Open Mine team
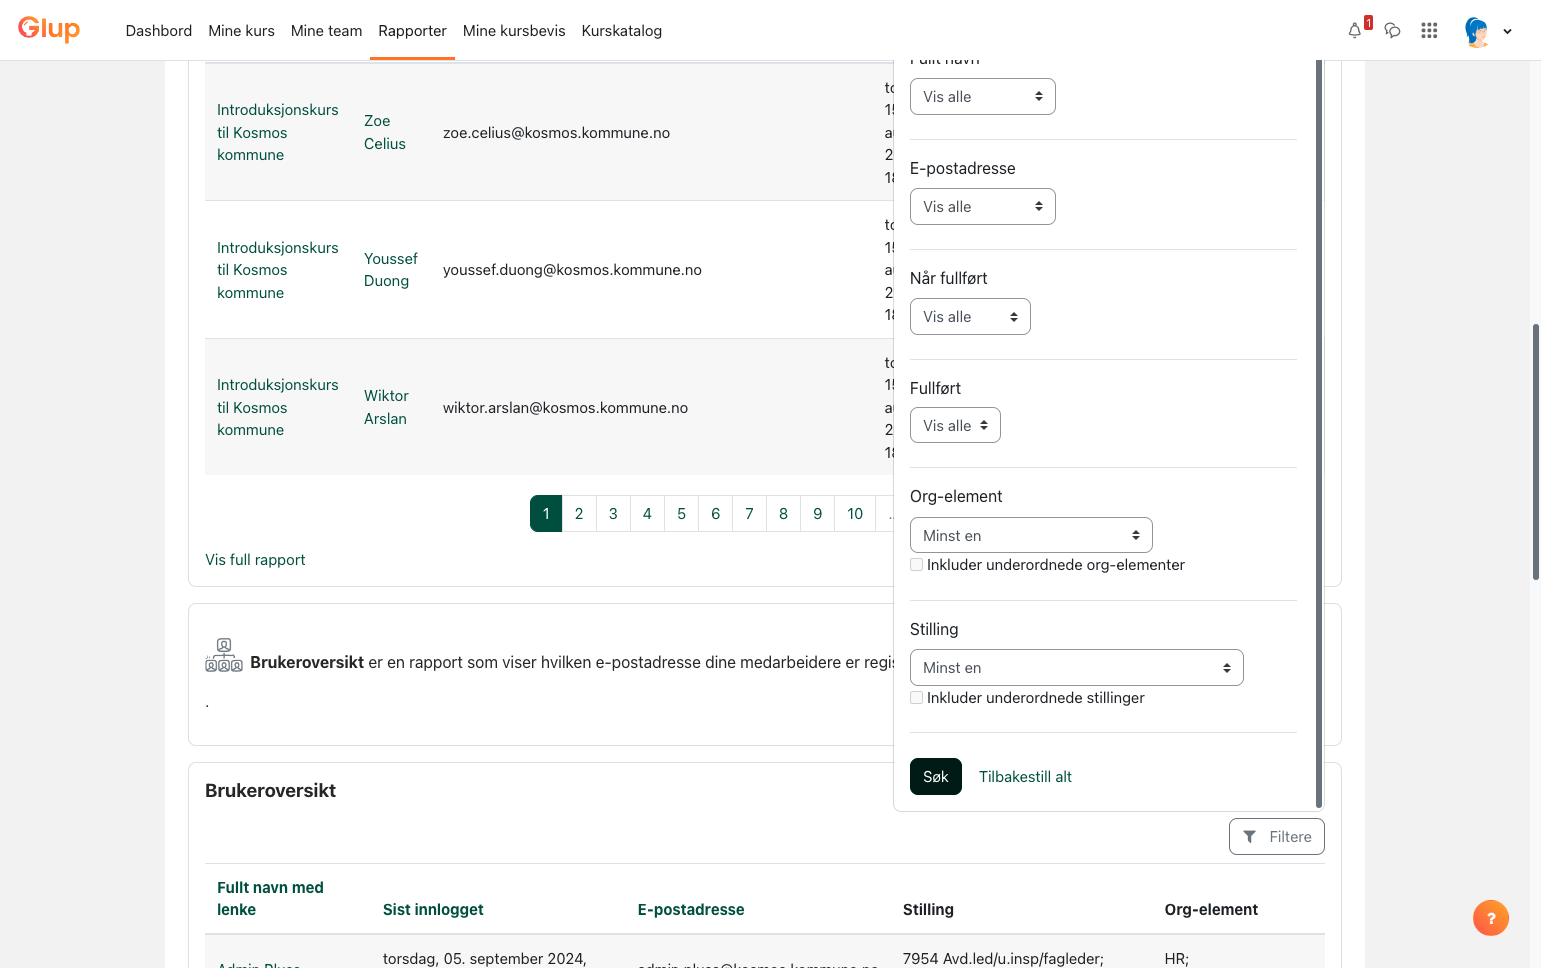1541x968 pixels. tap(326, 31)
